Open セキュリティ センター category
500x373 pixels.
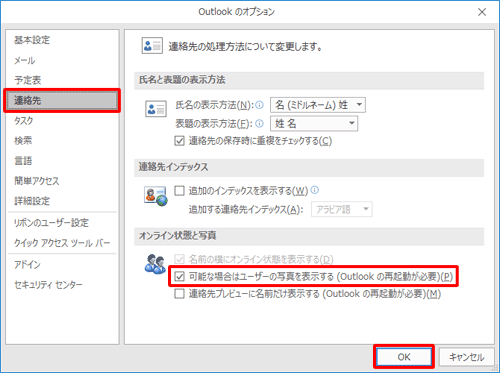click(x=62, y=285)
